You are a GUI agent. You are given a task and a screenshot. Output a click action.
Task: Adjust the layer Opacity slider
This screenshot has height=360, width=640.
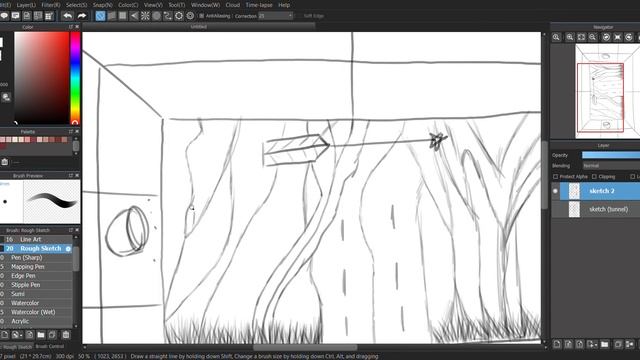[x=611, y=155]
